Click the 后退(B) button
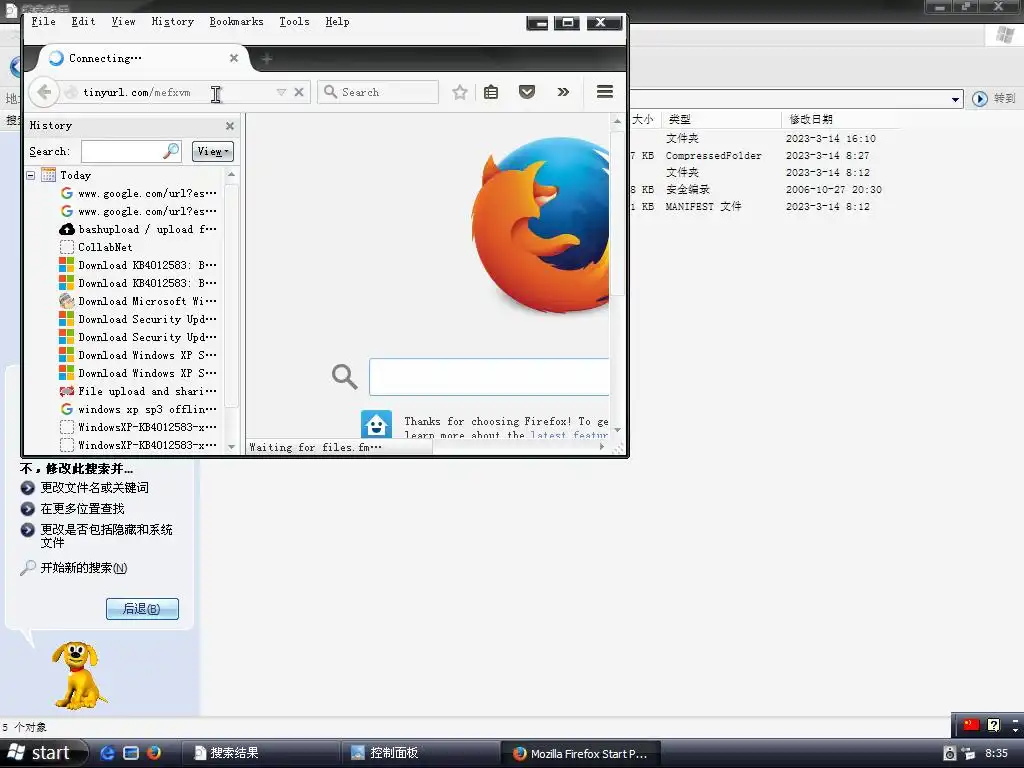This screenshot has width=1024, height=768. [x=142, y=609]
